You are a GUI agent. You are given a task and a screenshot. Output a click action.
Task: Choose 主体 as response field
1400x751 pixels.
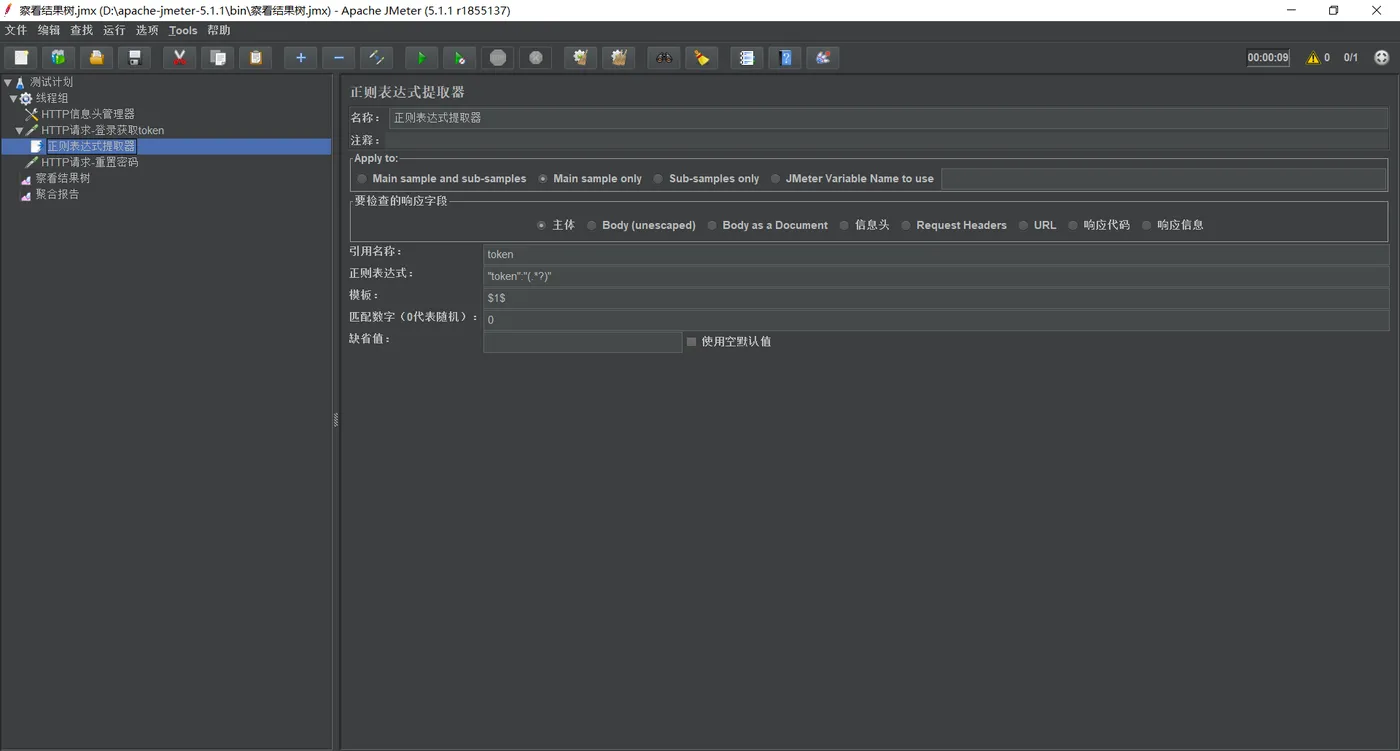pyautogui.click(x=555, y=225)
